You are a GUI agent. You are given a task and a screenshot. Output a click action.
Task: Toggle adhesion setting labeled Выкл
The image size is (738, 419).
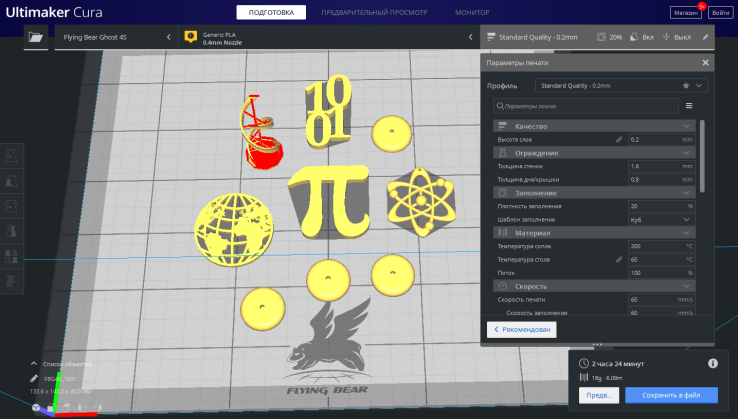[677, 37]
